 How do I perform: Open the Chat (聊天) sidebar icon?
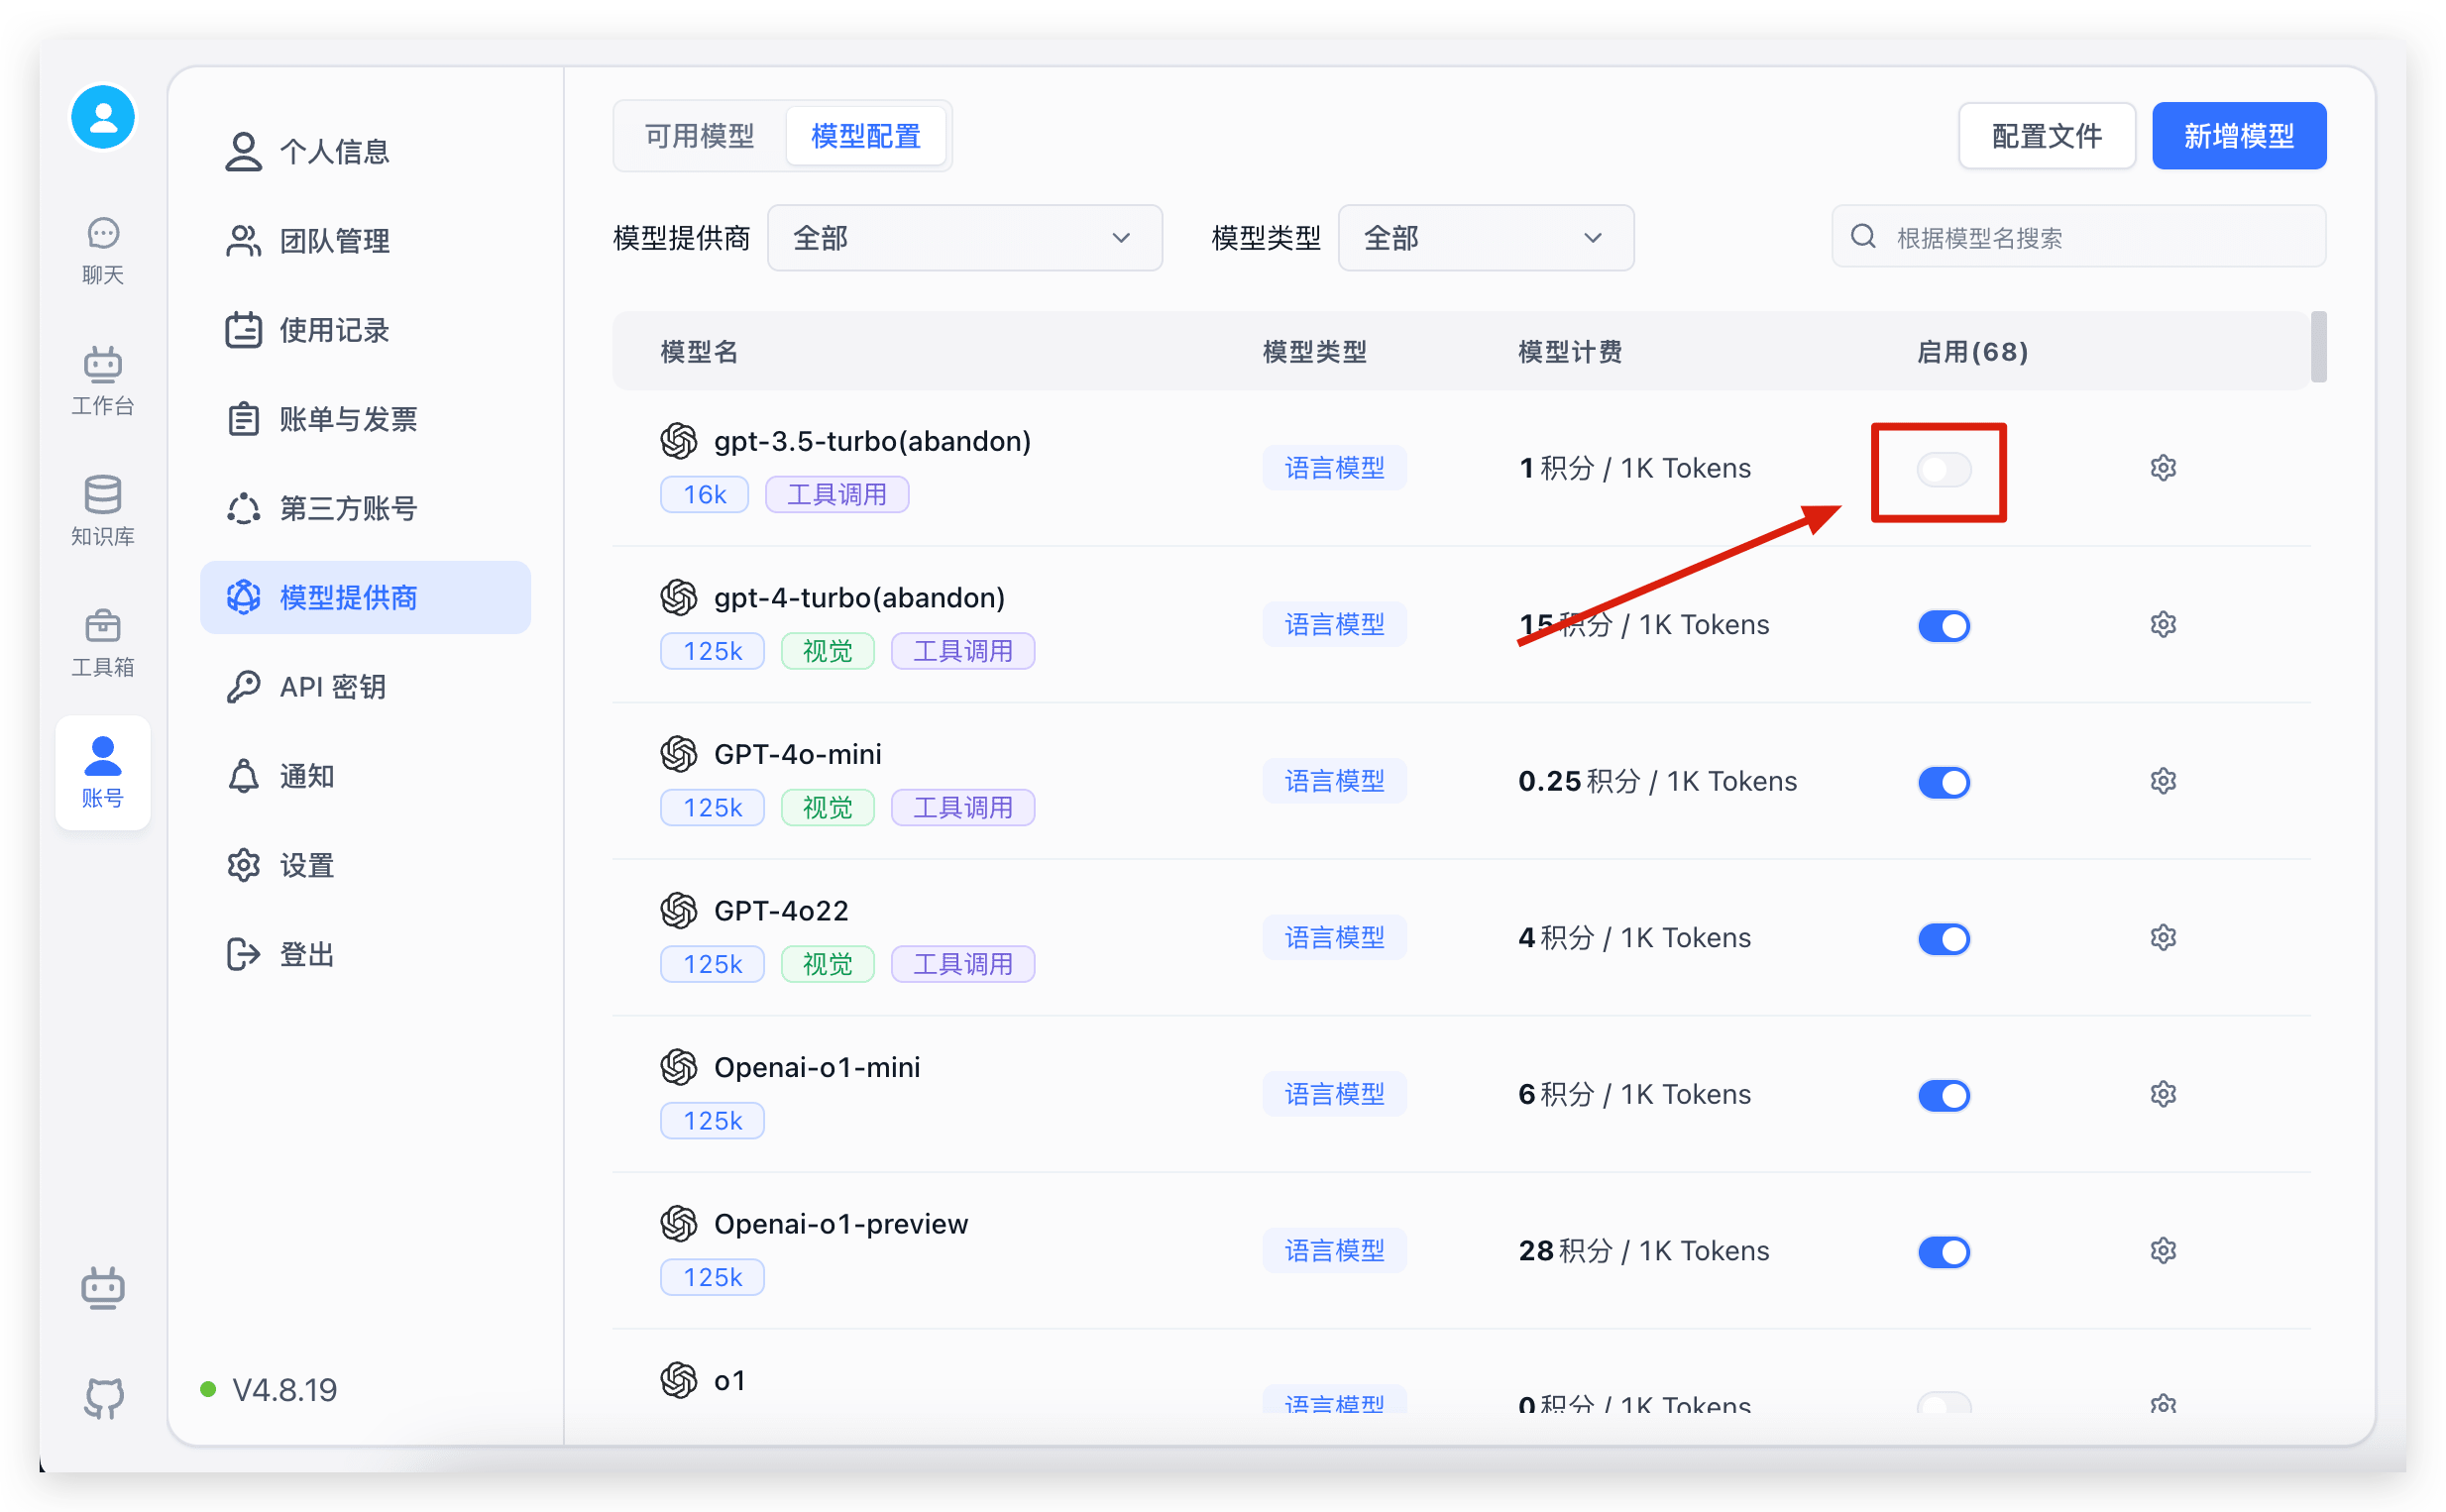[x=102, y=250]
